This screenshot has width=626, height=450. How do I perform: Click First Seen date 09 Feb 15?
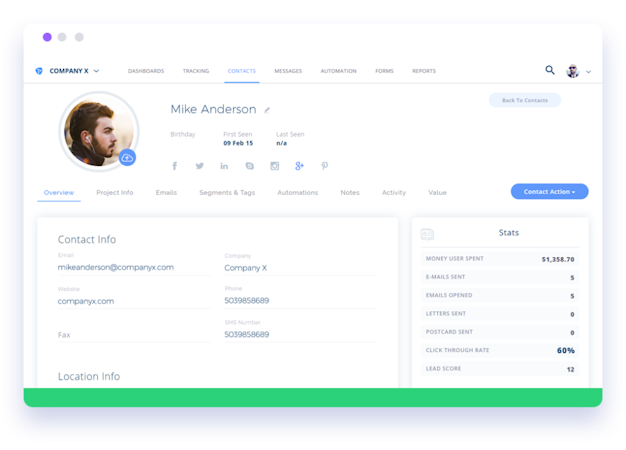click(238, 143)
